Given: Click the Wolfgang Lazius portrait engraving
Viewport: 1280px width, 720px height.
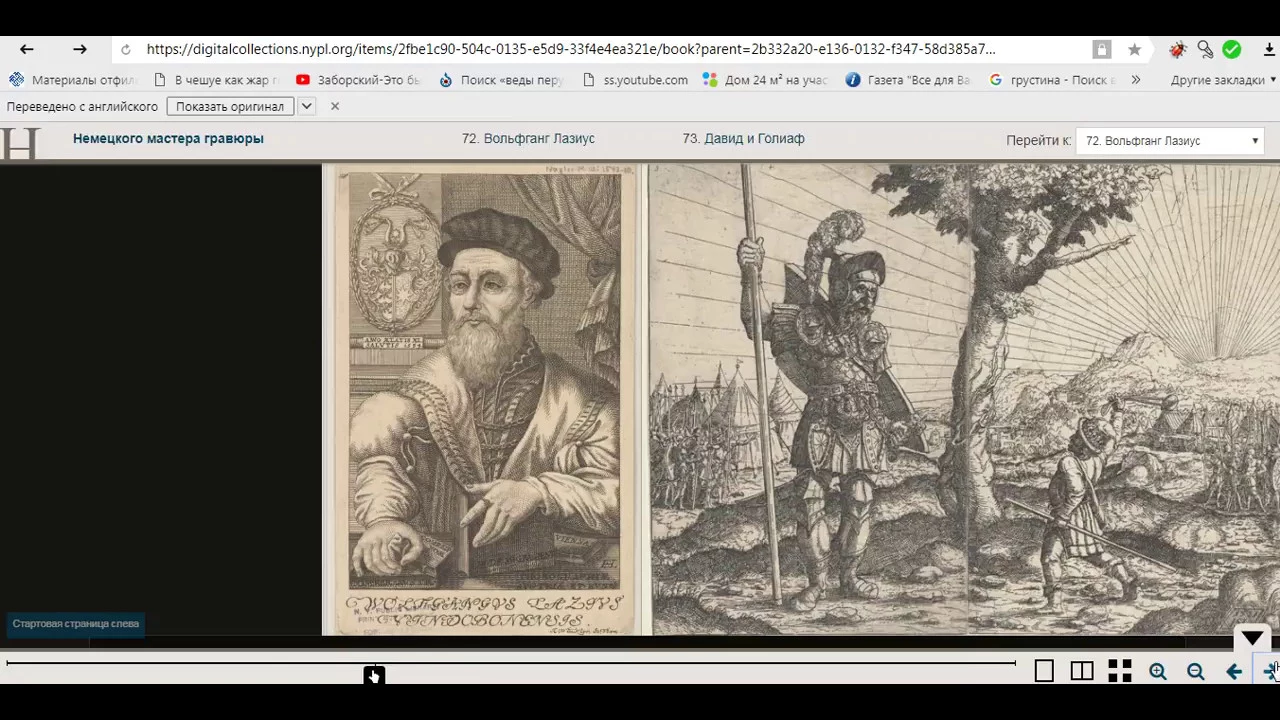Looking at the screenshot, I should tap(485, 400).
